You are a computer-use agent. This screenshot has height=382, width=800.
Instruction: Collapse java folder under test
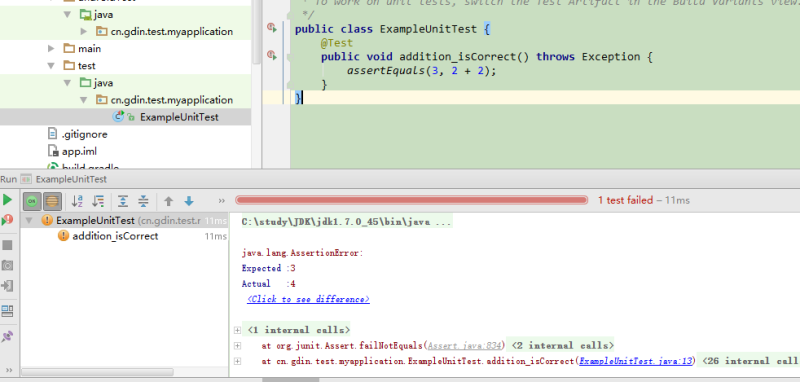68,83
